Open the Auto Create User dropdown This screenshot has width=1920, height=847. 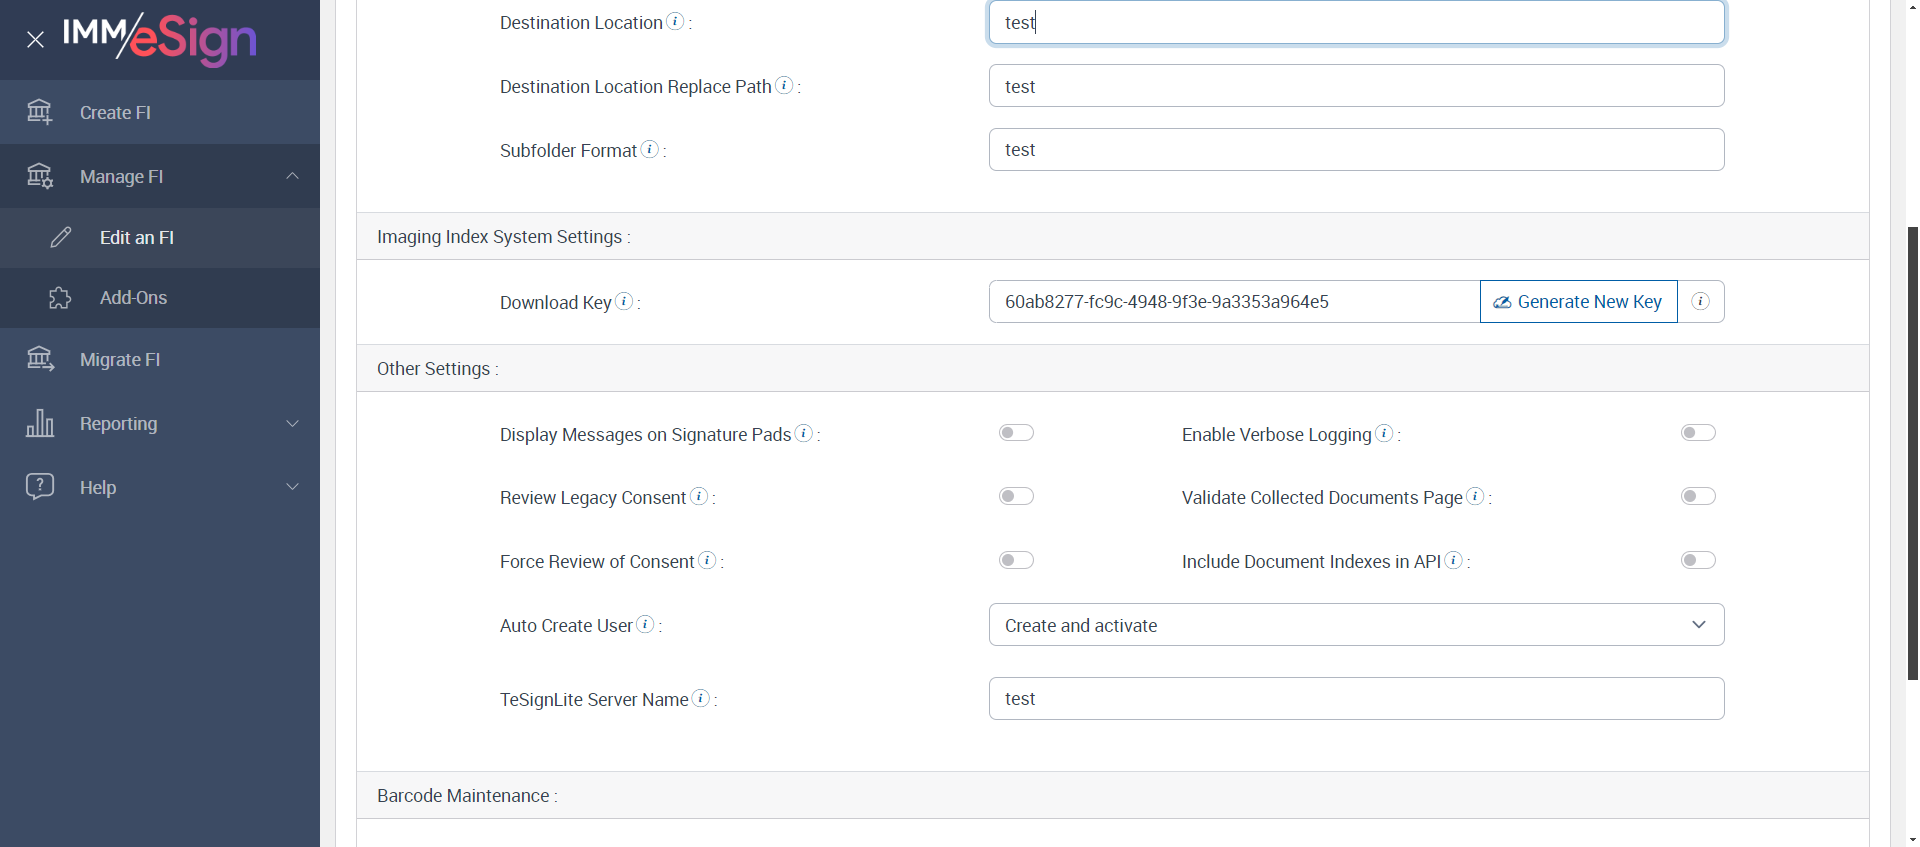click(1356, 625)
